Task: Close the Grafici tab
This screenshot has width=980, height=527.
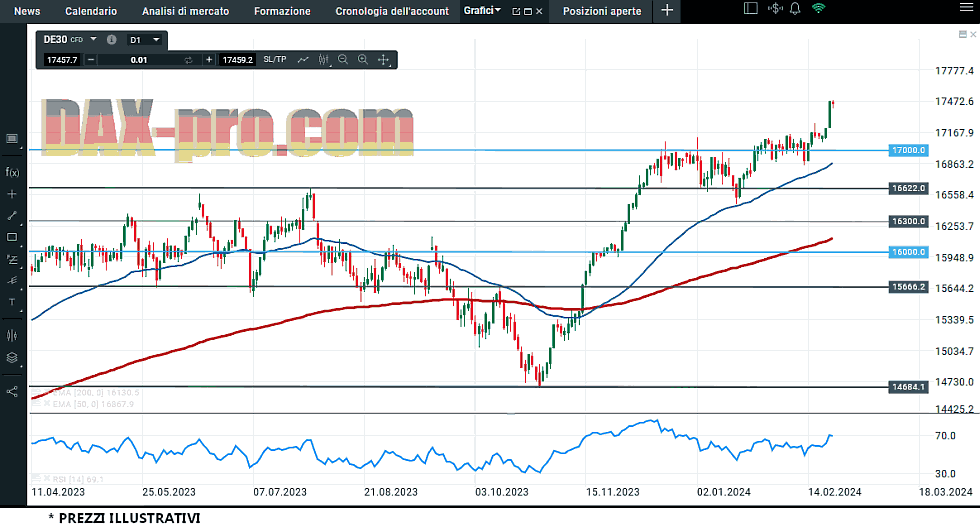Action: click(539, 11)
